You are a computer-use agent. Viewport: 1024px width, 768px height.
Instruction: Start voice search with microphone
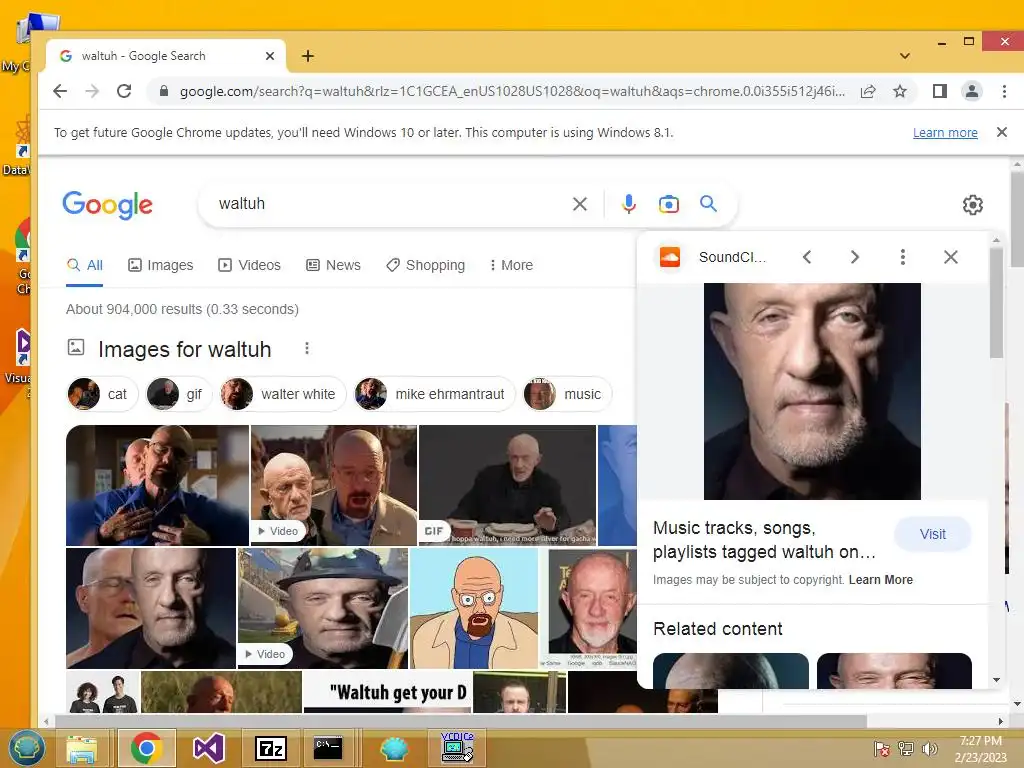click(x=628, y=204)
